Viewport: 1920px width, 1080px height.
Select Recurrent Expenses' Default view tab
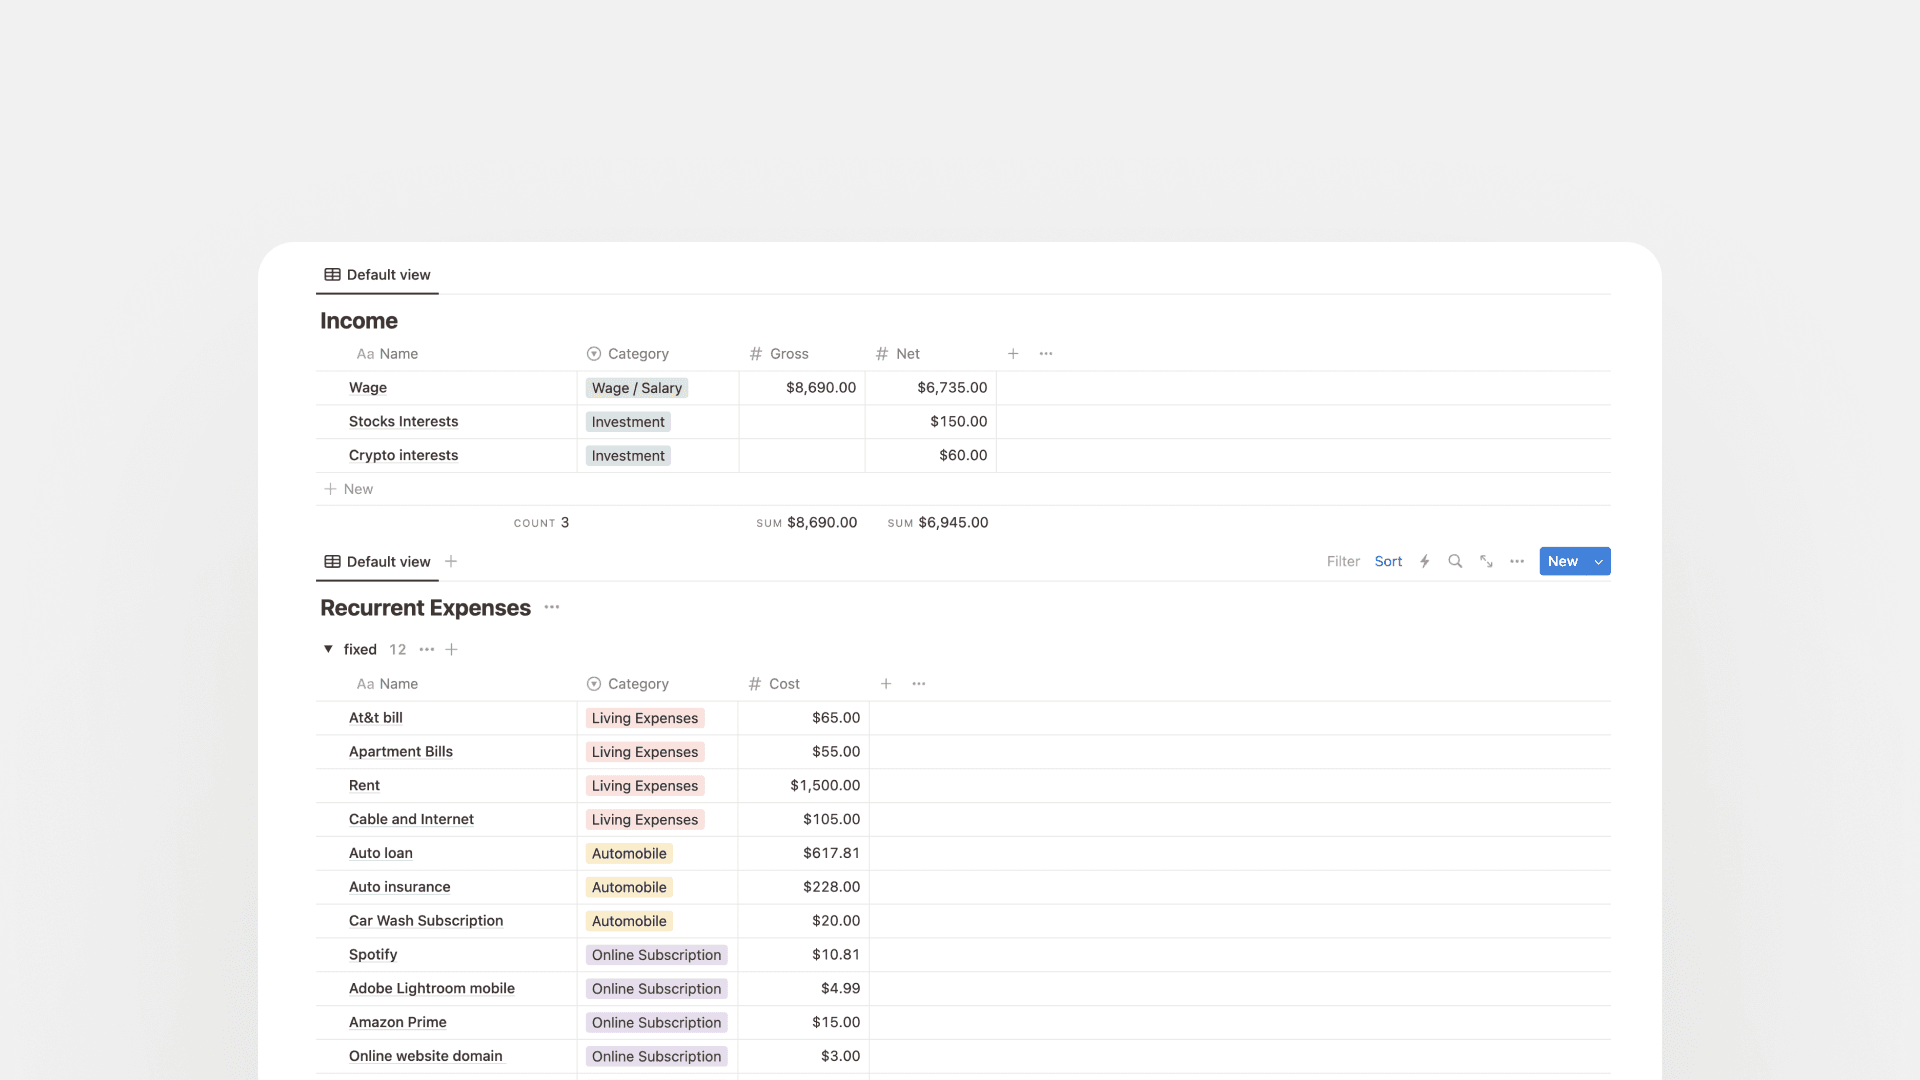tap(377, 562)
